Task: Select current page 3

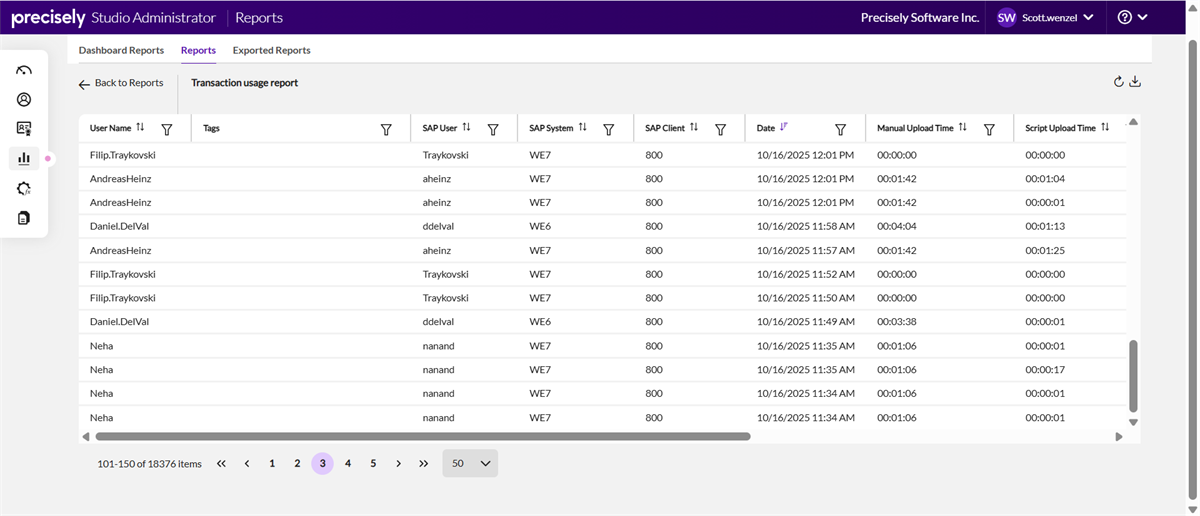Action: [x=322, y=463]
